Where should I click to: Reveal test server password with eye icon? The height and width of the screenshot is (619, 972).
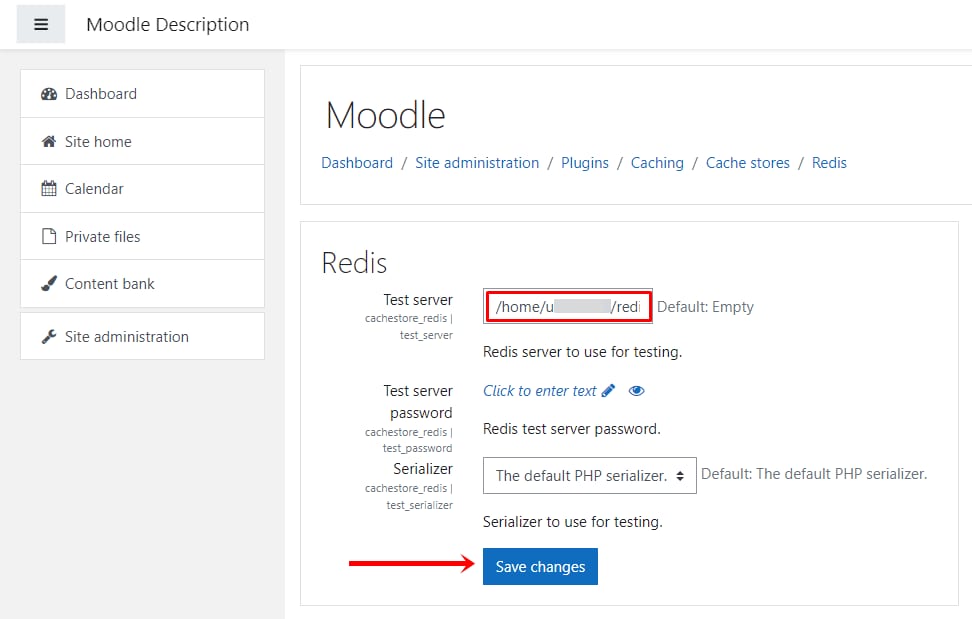pyautogui.click(x=637, y=391)
